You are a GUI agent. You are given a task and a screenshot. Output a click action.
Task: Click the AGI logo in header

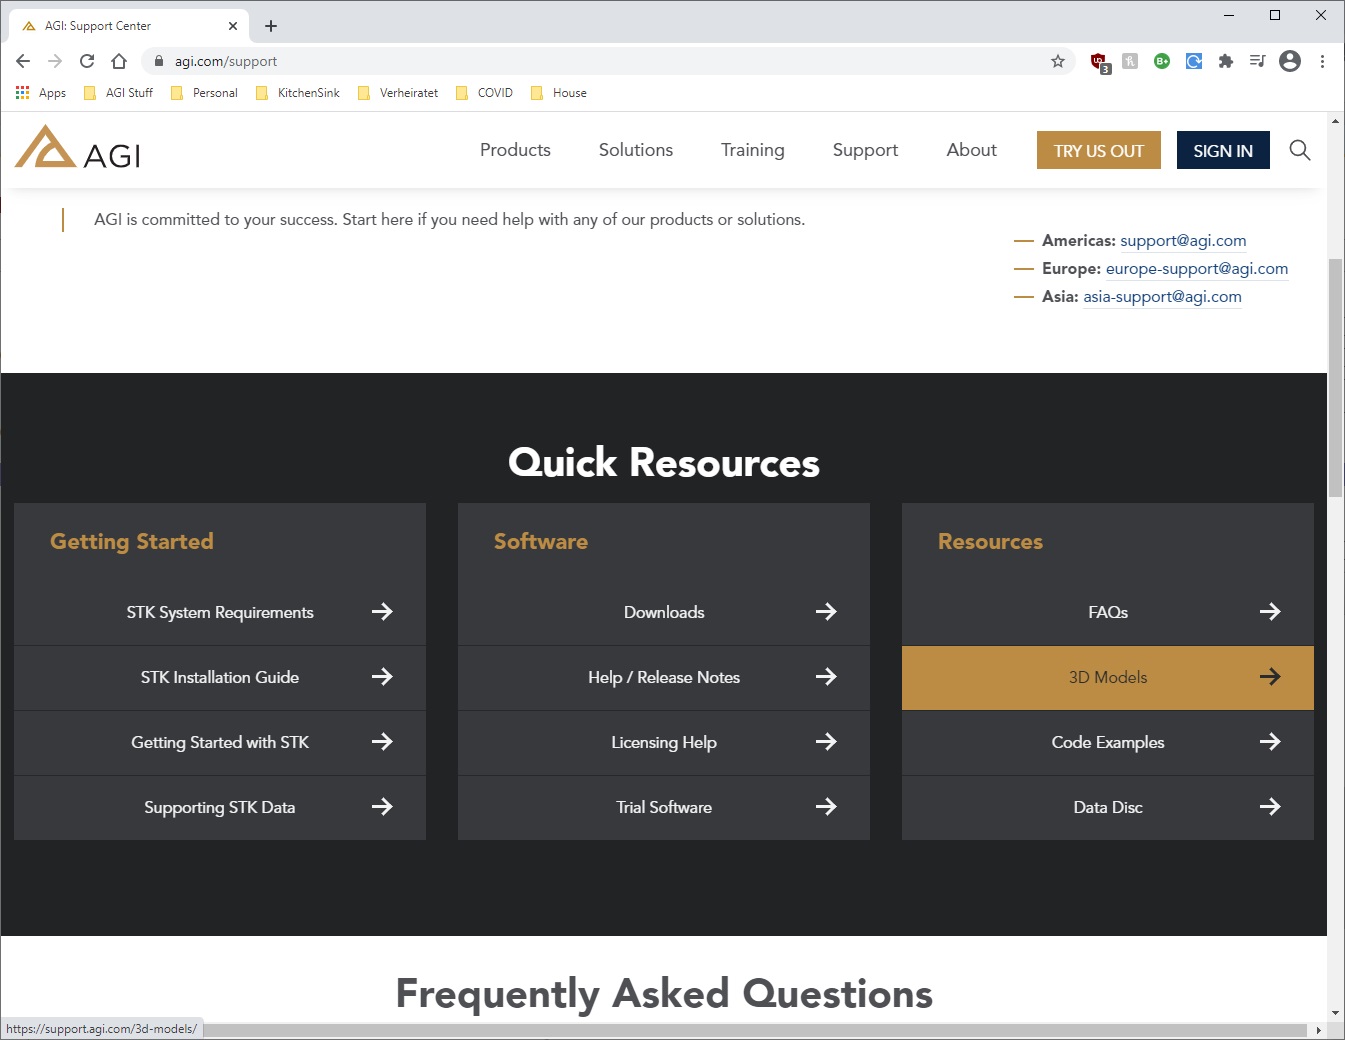[x=78, y=148]
